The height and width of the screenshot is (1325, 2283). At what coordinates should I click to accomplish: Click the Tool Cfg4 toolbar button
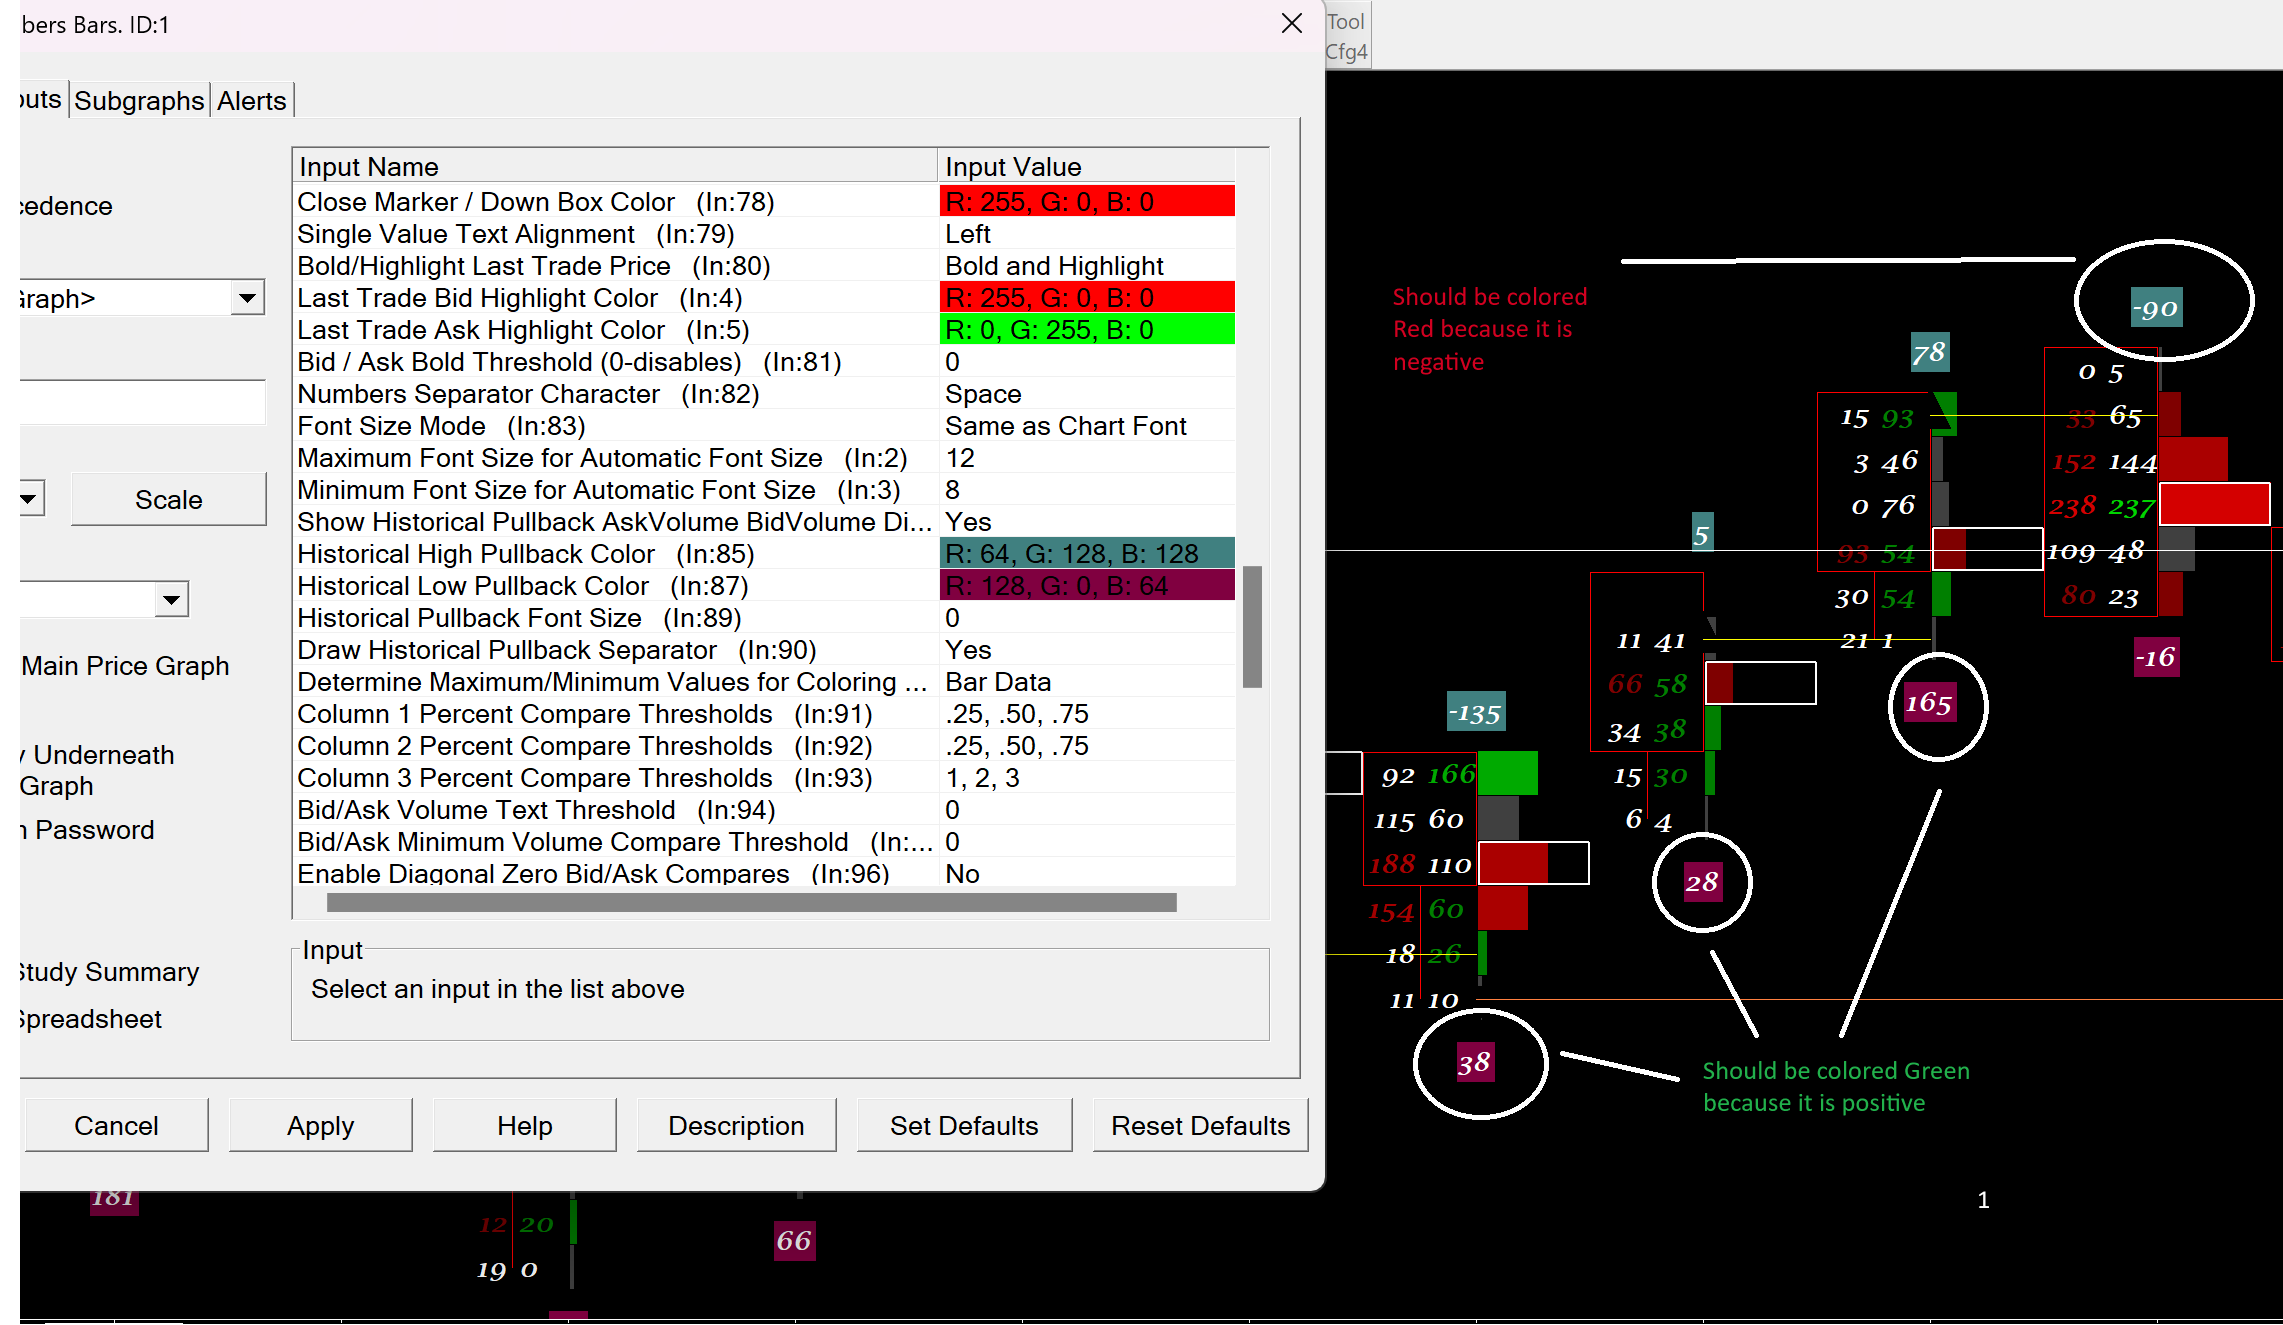tap(1346, 37)
